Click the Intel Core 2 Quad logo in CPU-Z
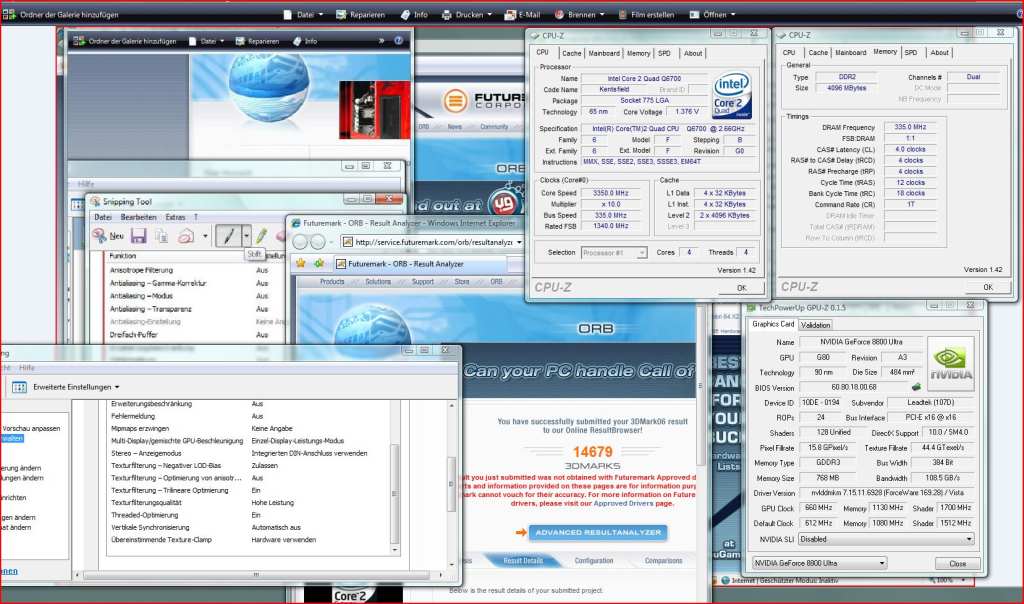Image resolution: width=1024 pixels, height=604 pixels. pos(731,95)
